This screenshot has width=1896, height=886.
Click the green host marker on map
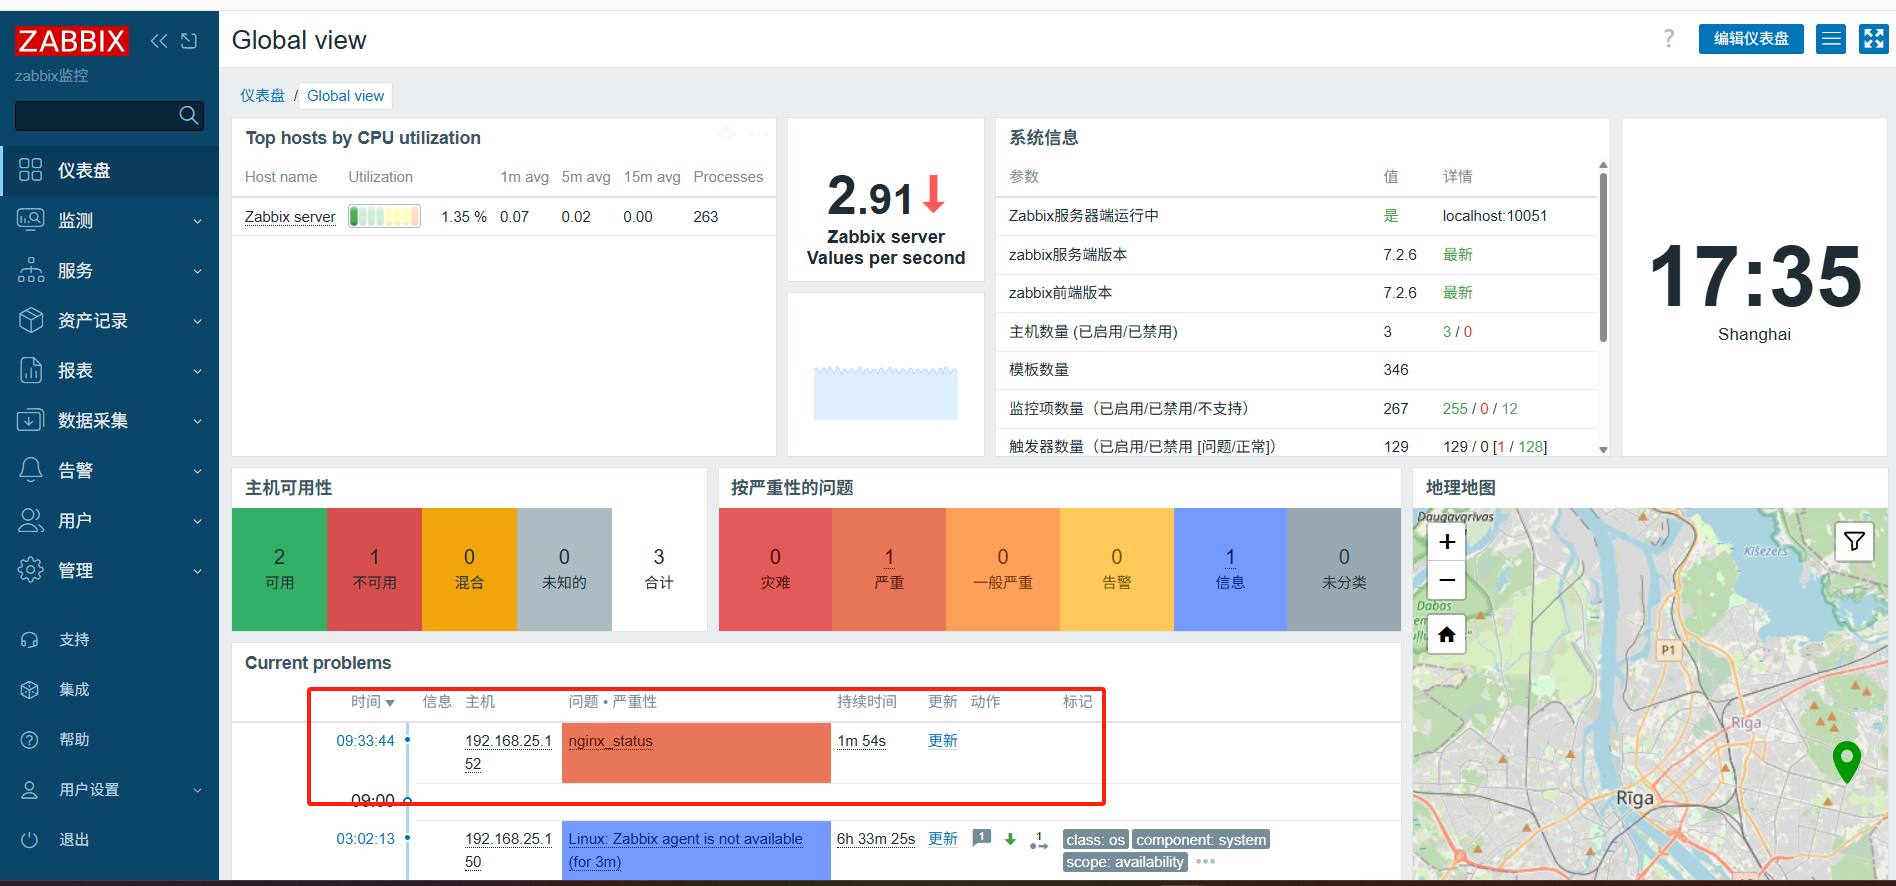click(x=1847, y=762)
